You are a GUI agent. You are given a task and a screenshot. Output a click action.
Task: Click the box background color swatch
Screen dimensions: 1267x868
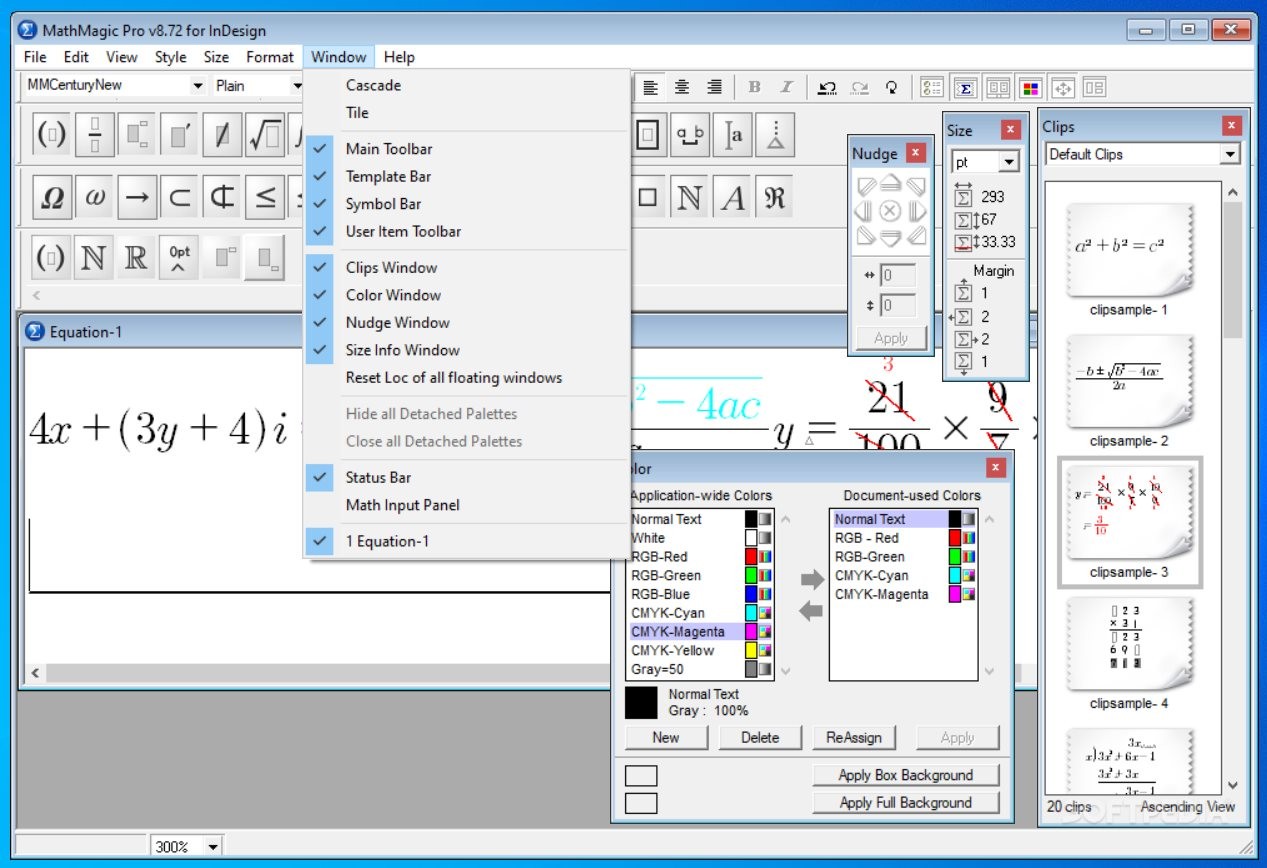641,776
